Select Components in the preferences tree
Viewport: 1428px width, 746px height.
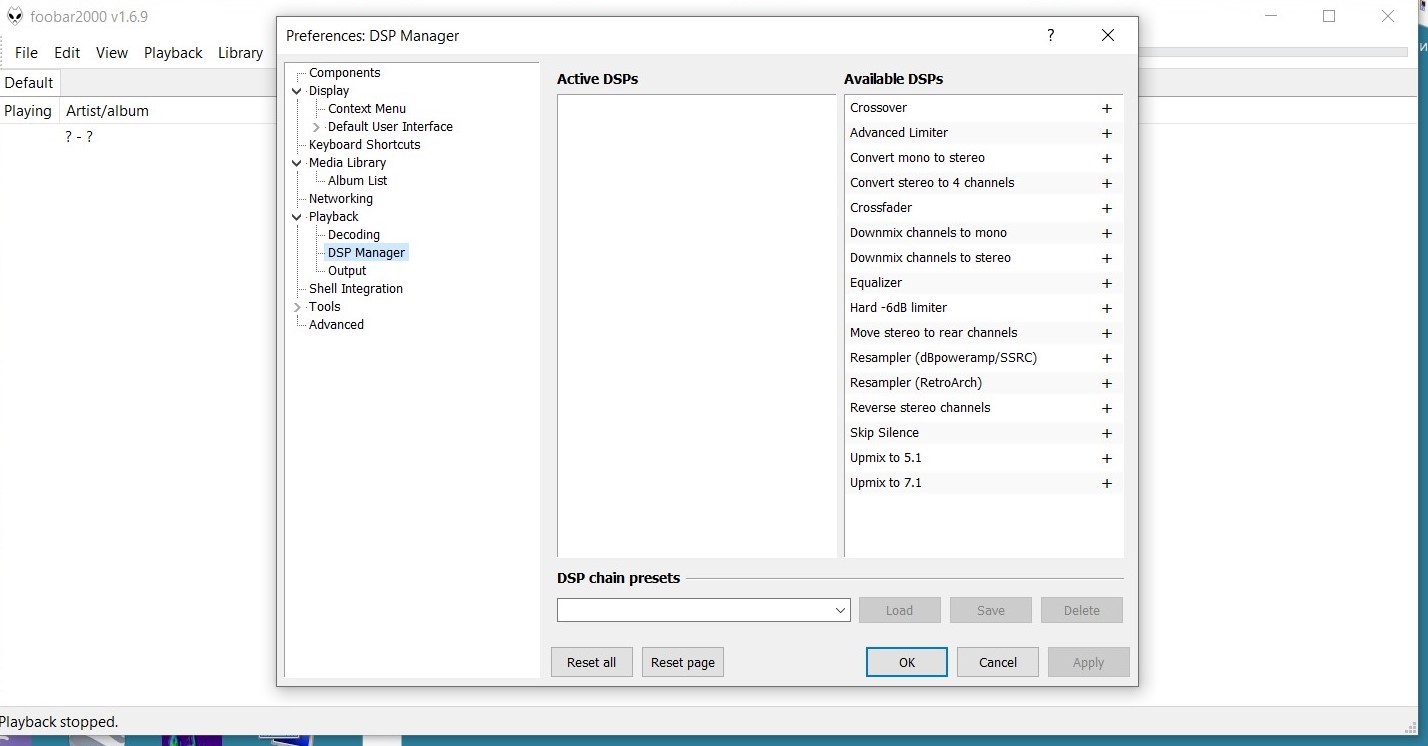(x=345, y=73)
